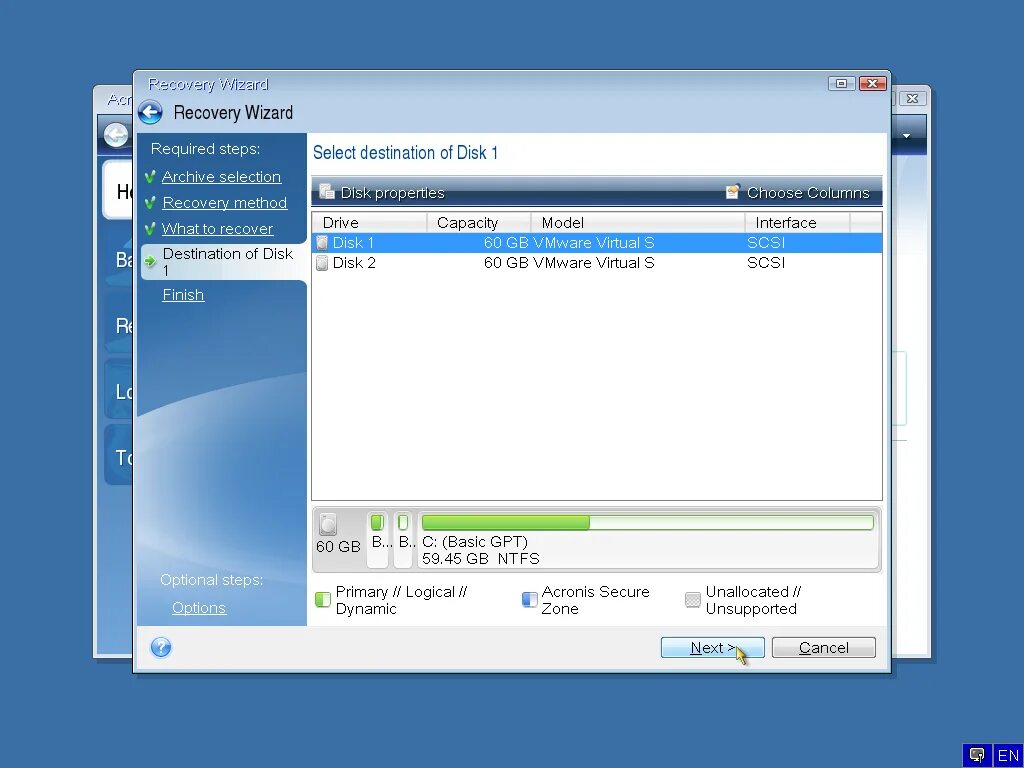Click the Unallocated // Unsupported gray legend swatch
Image resolution: width=1024 pixels, height=768 pixels.
pyautogui.click(x=693, y=600)
